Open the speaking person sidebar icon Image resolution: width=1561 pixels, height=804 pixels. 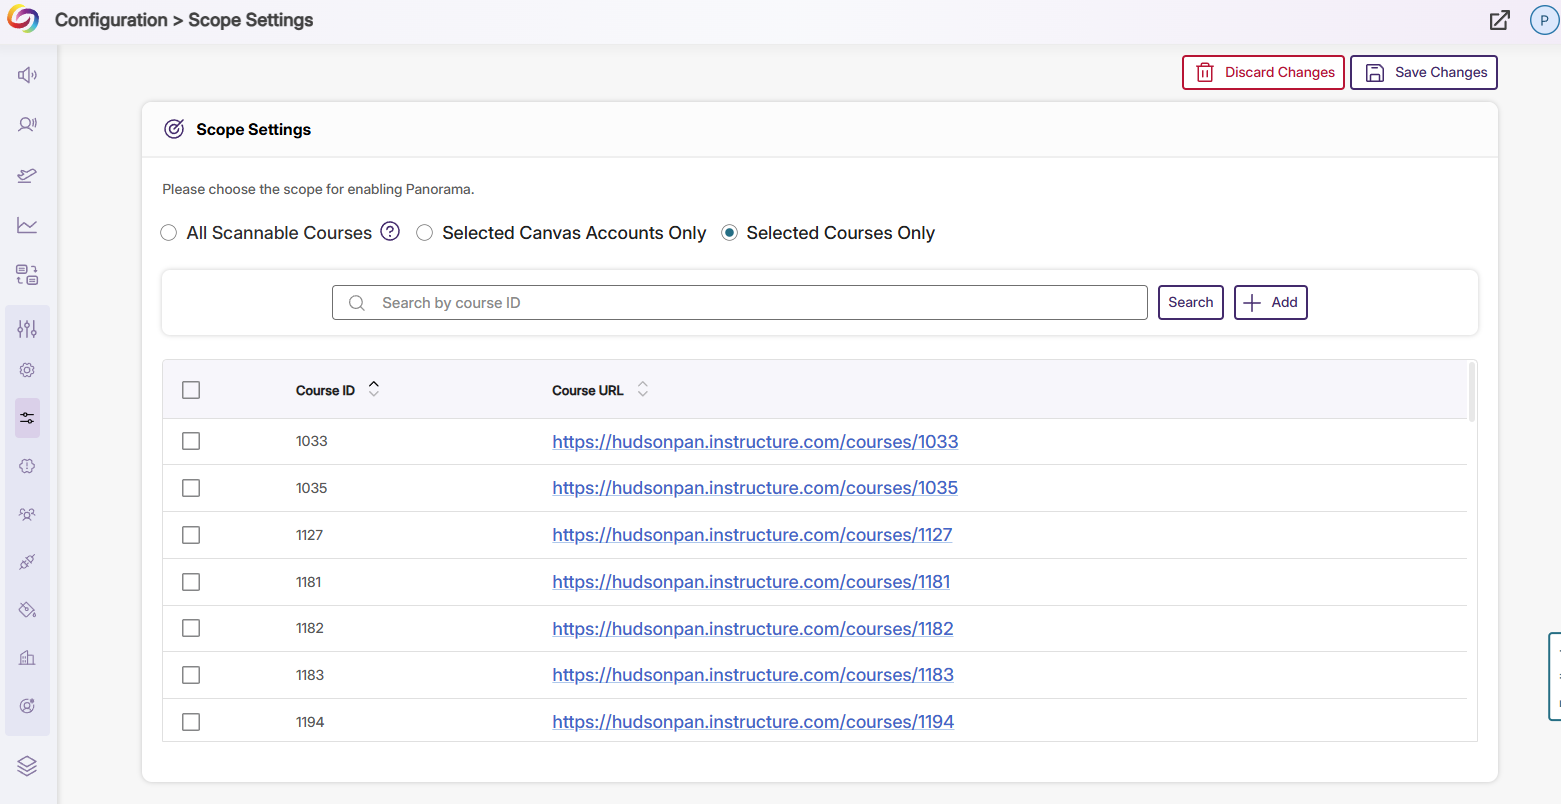[x=27, y=125]
